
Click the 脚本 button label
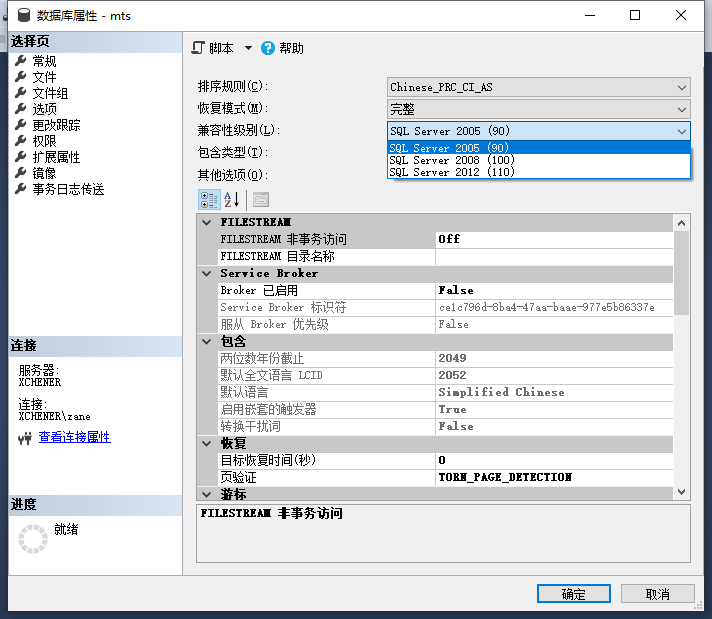tap(221, 48)
